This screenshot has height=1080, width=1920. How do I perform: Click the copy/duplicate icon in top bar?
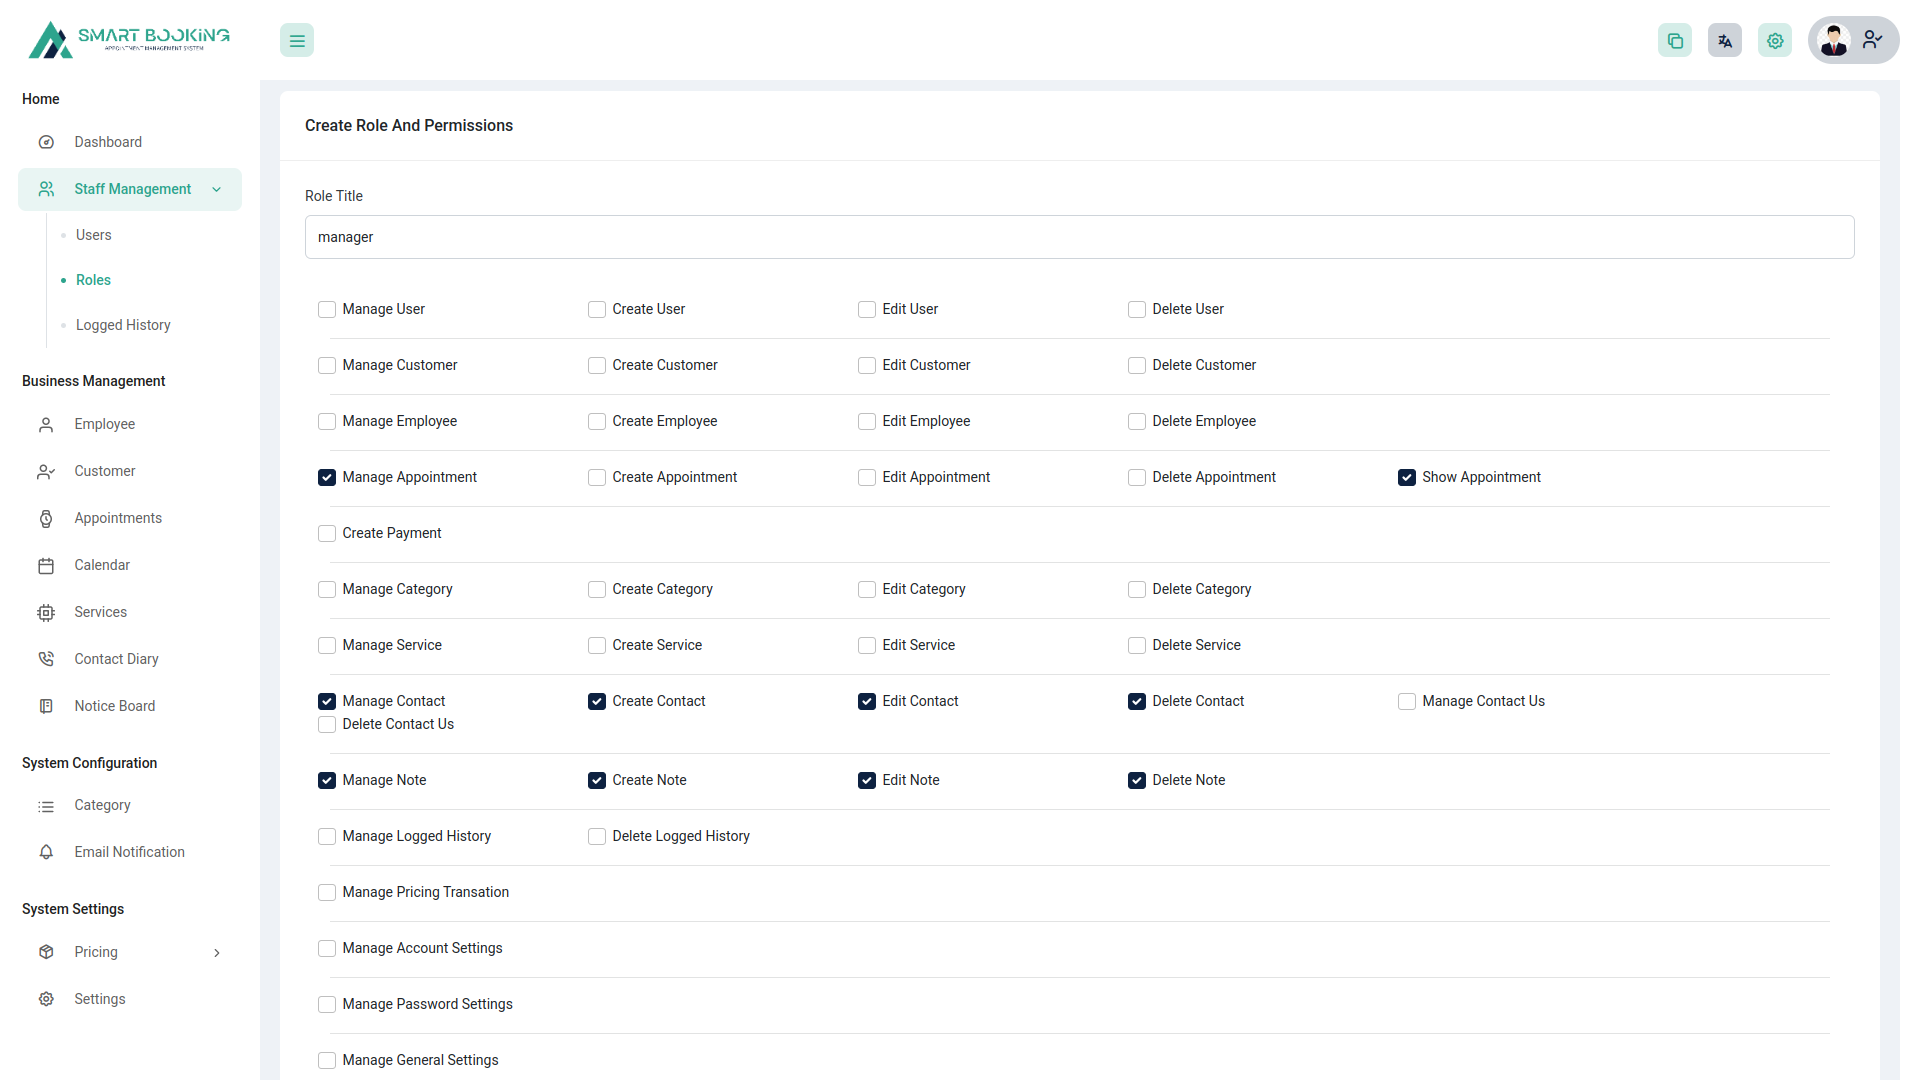[x=1675, y=40]
